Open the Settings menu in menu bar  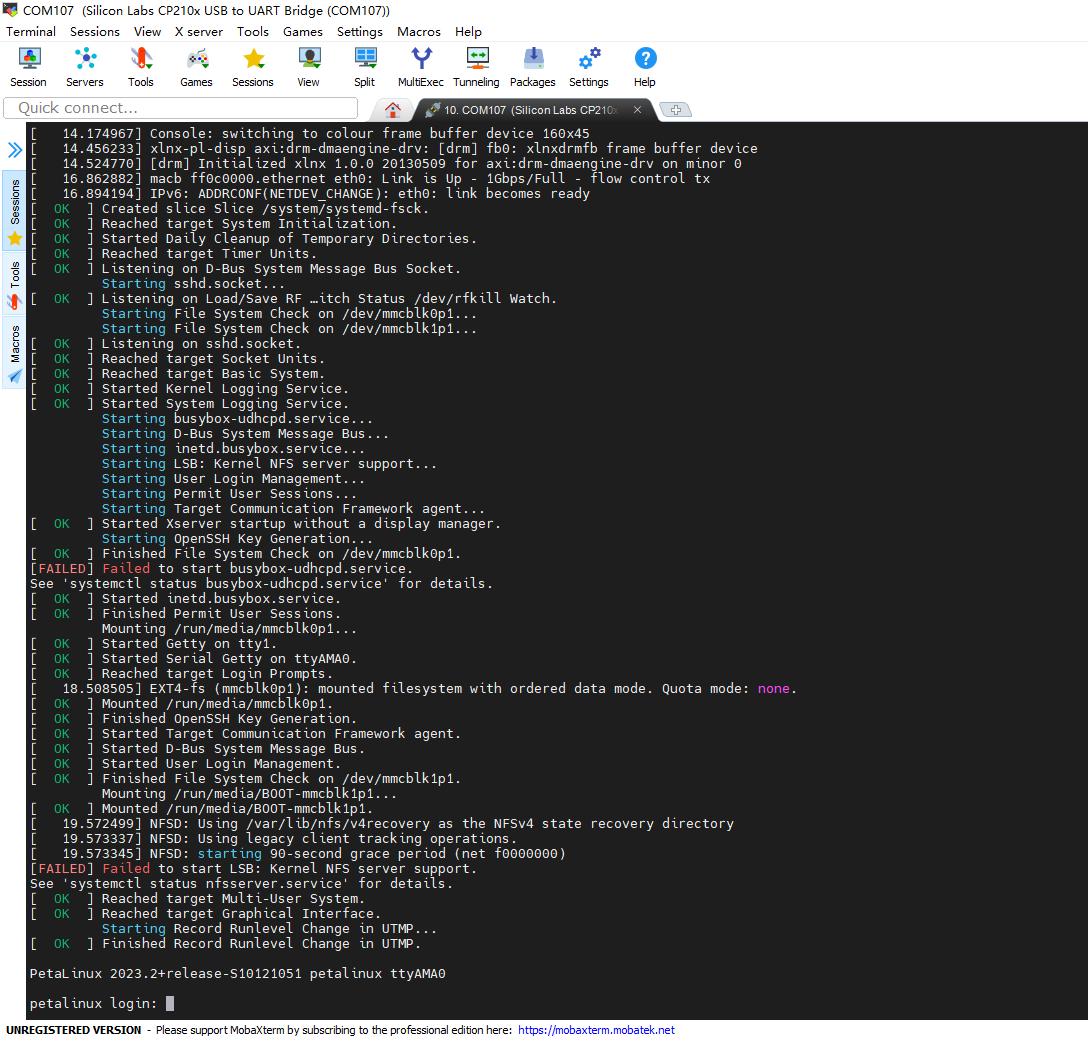(x=359, y=31)
